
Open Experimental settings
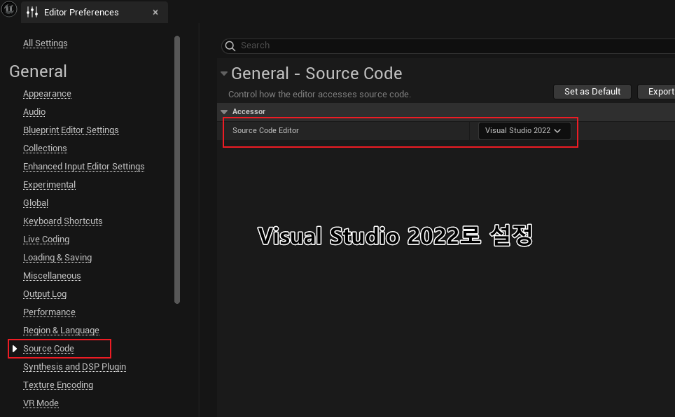(50, 185)
